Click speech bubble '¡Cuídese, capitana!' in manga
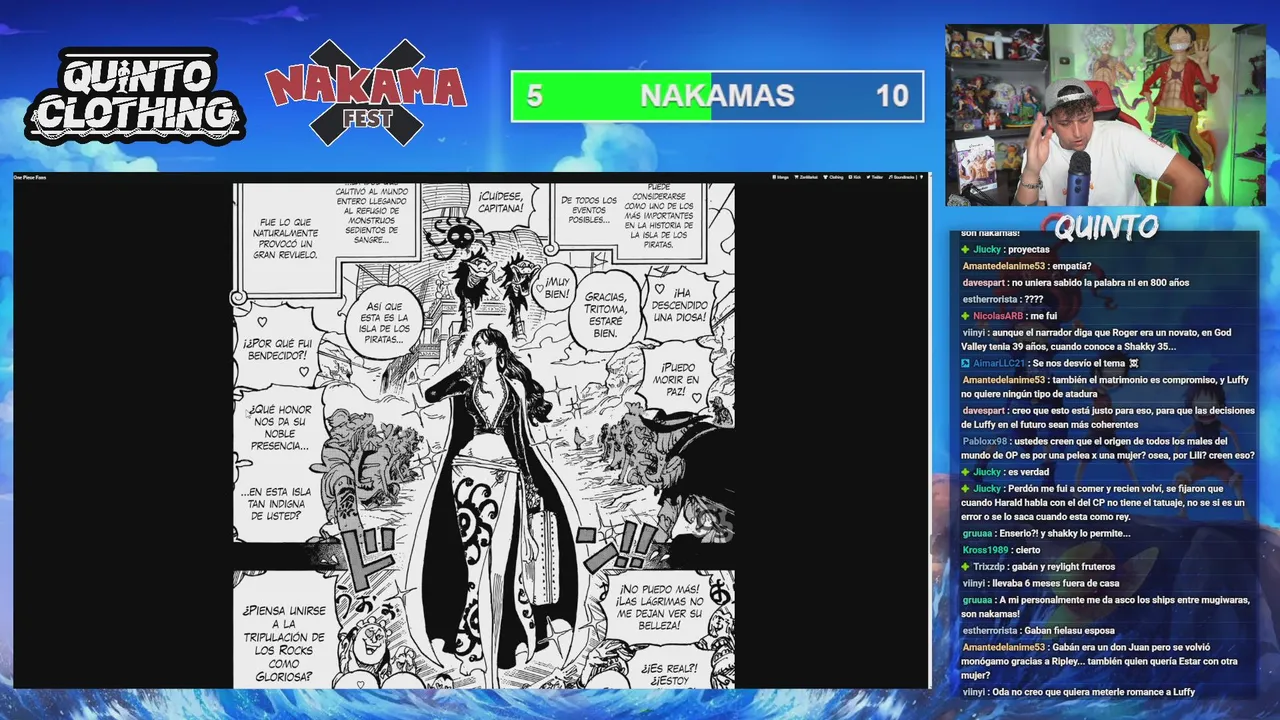This screenshot has width=1280, height=720. (x=500, y=202)
